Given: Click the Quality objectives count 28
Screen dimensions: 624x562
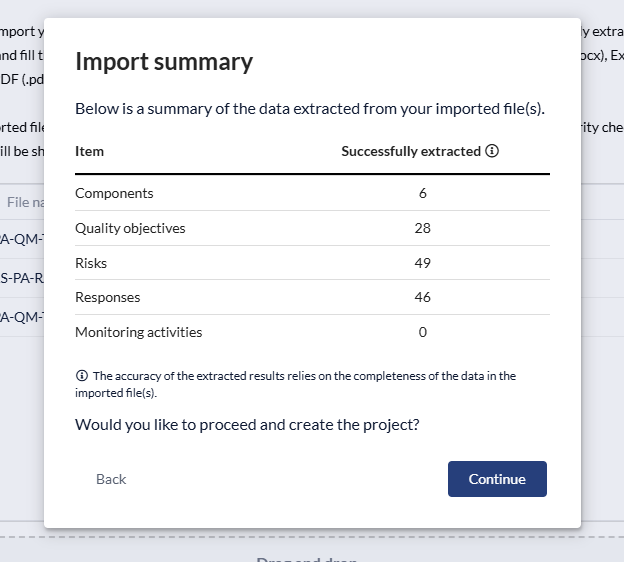Looking at the screenshot, I should click(x=422, y=228).
